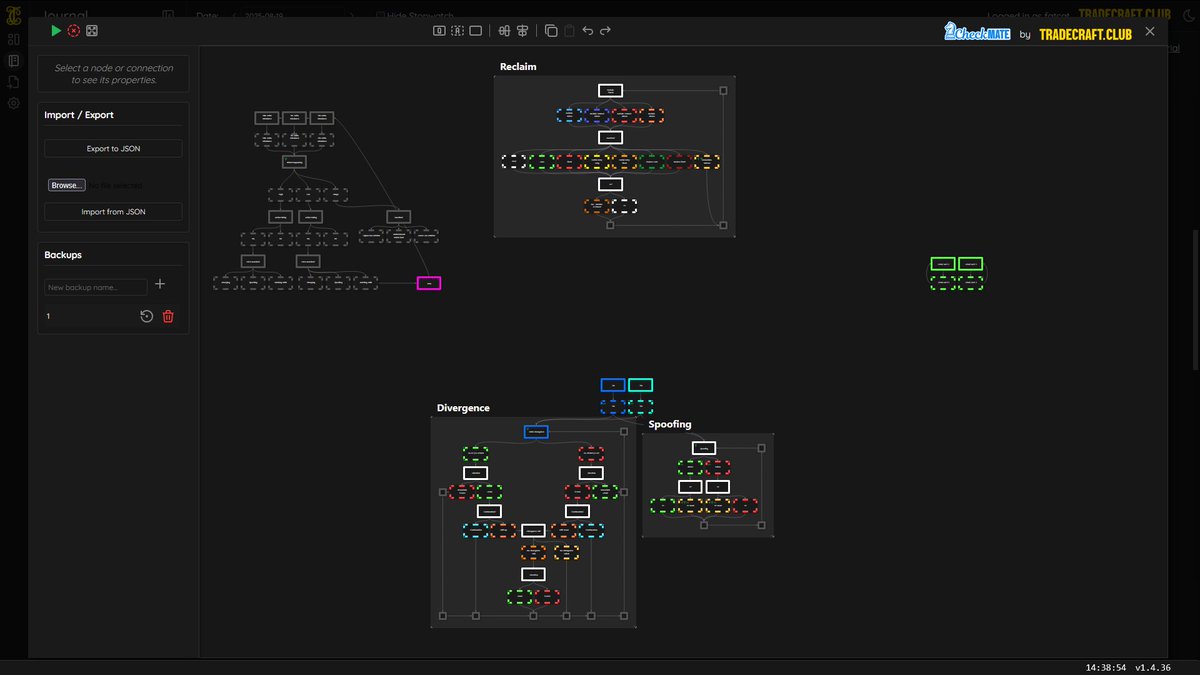Screen dimensions: 1200x675
Task: Select topmost white node in Reclaim group
Action: (x=611, y=90)
